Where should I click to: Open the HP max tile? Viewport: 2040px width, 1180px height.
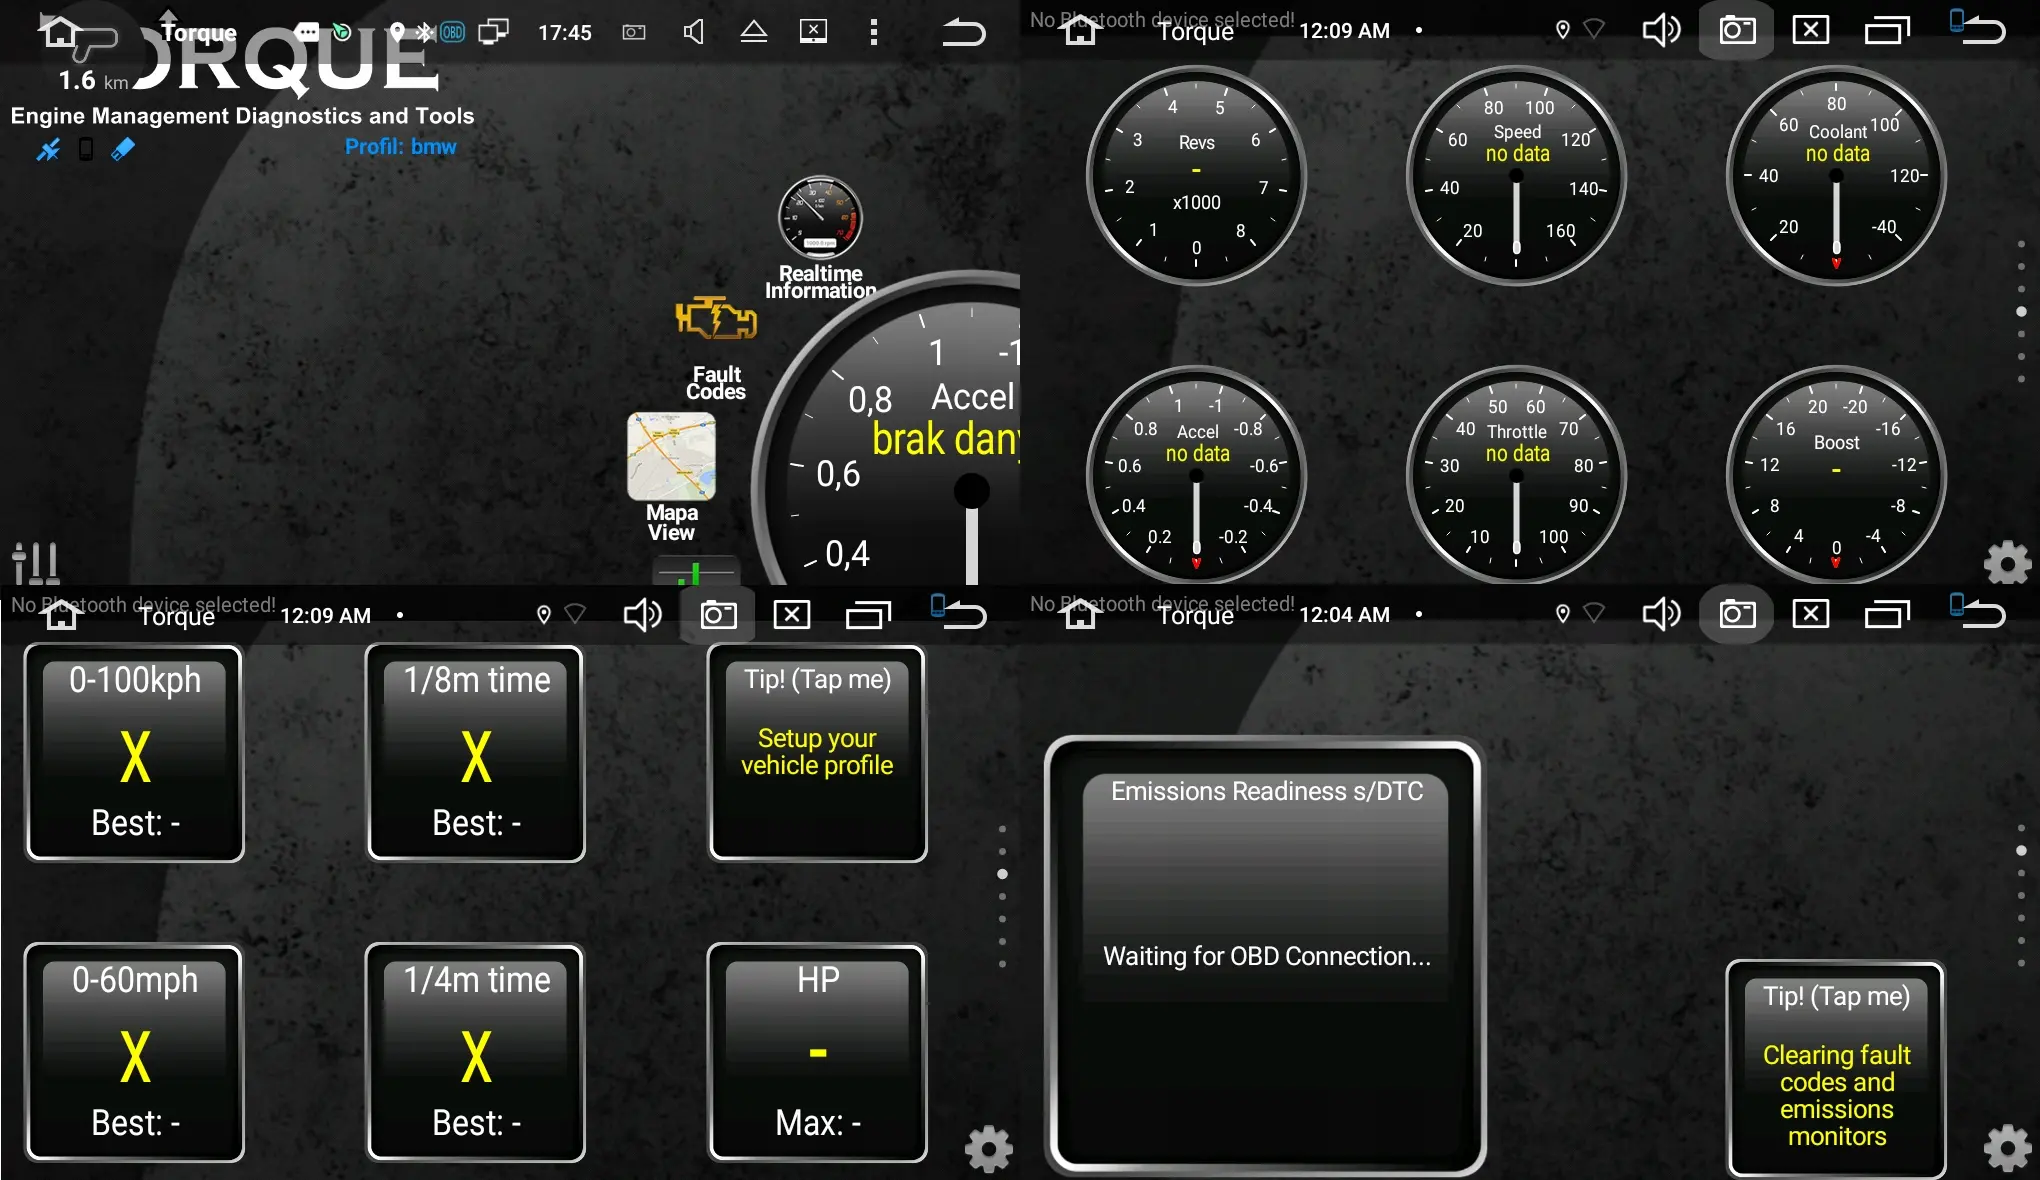(817, 1052)
